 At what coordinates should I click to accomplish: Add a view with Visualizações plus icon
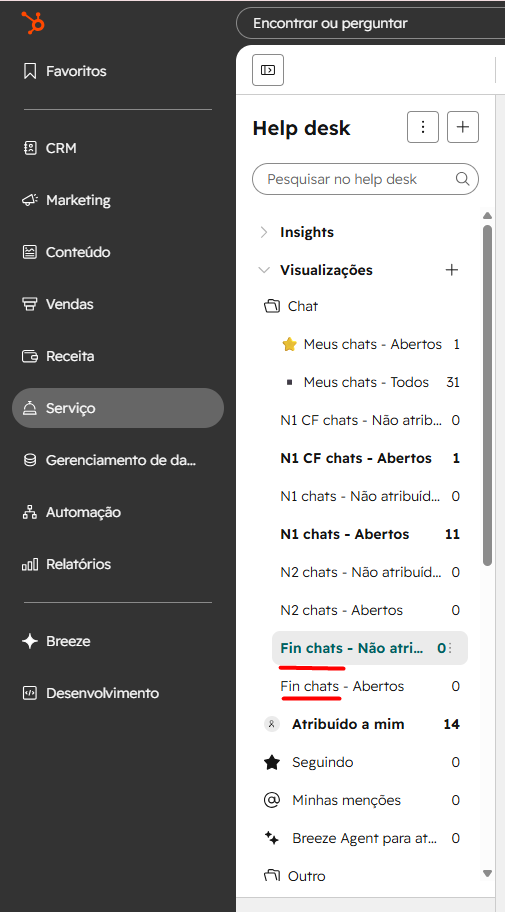pyautogui.click(x=451, y=270)
